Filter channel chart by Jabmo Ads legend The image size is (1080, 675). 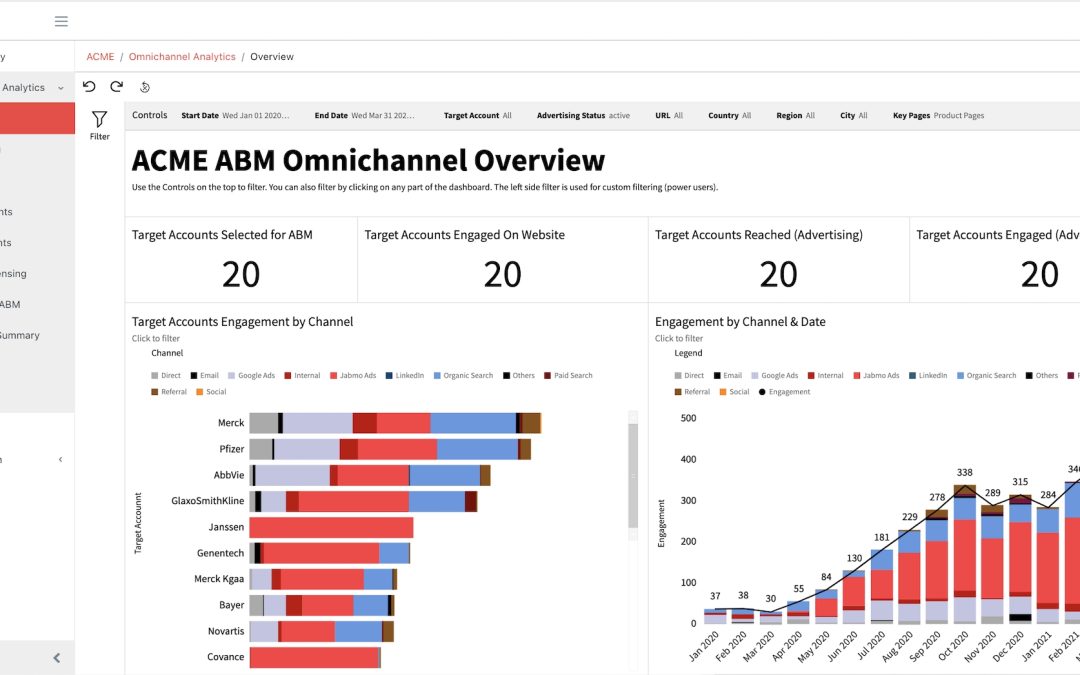click(353, 375)
